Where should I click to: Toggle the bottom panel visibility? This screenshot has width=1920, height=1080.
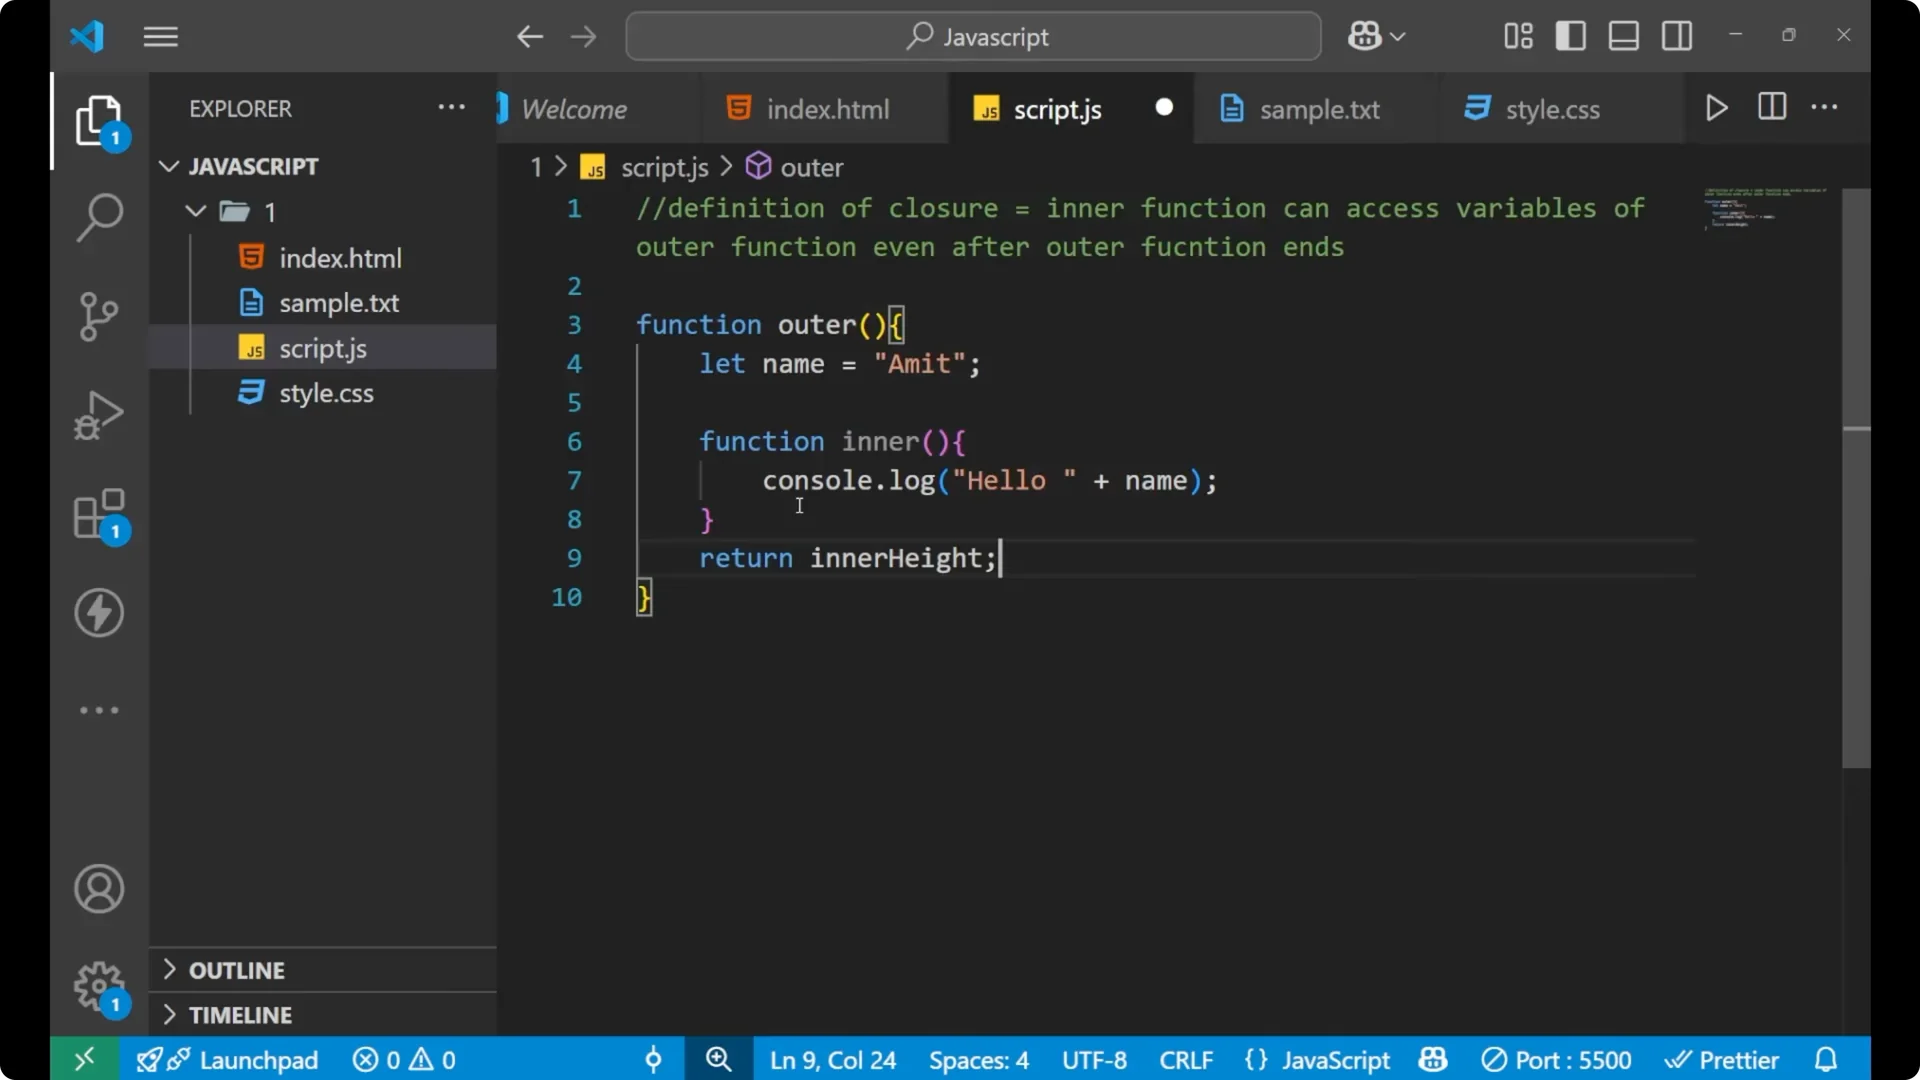(1623, 35)
